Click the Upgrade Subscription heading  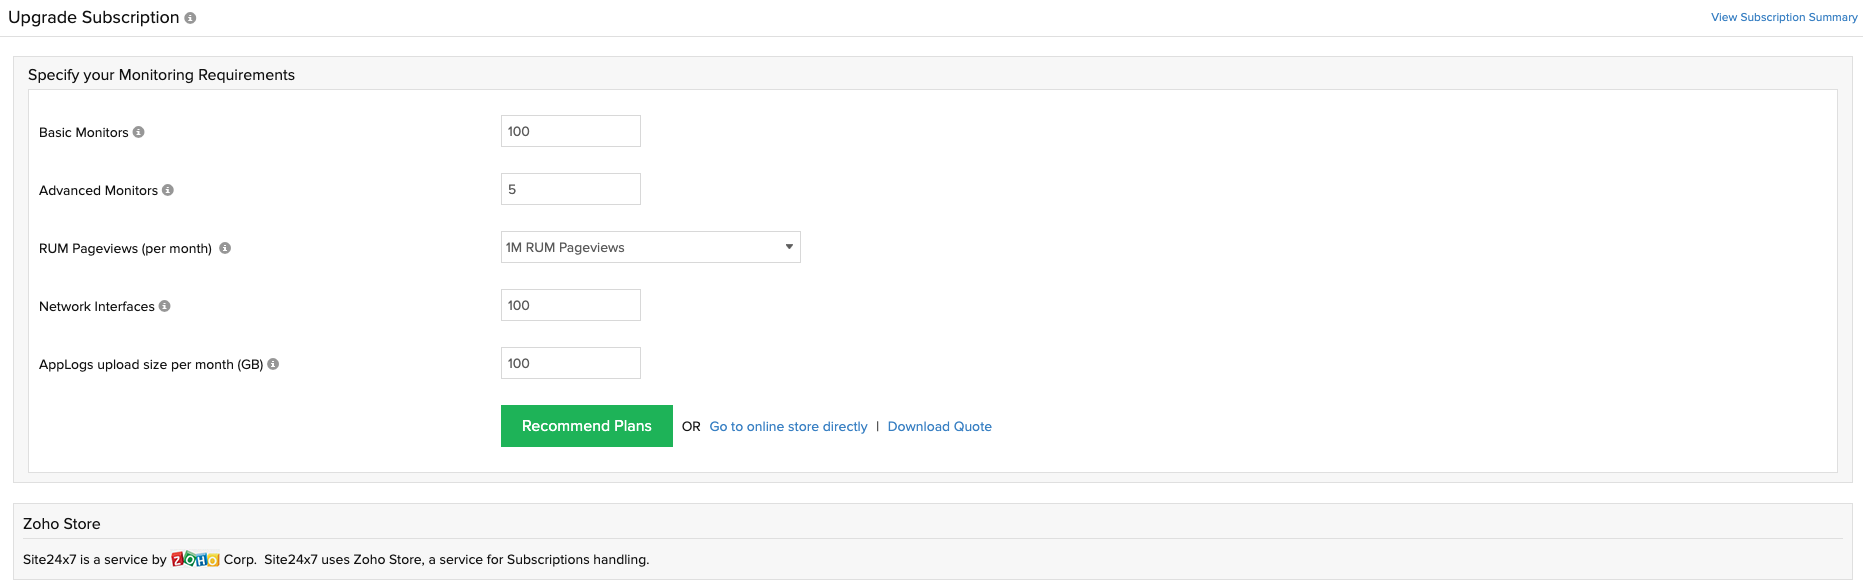pos(94,17)
